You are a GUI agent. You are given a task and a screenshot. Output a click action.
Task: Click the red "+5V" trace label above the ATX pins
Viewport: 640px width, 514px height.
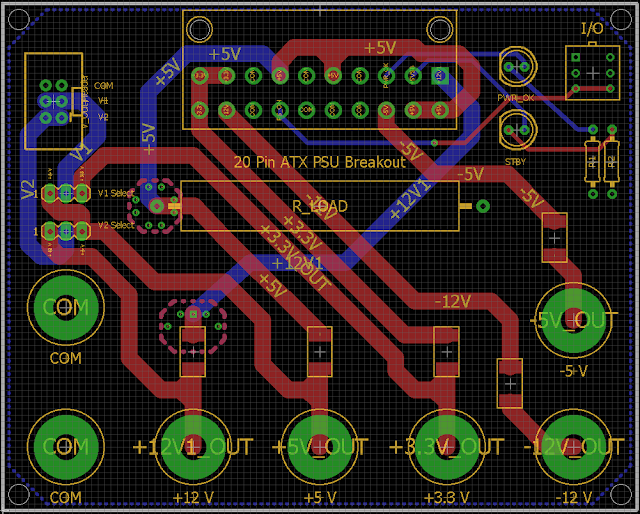click(380, 48)
